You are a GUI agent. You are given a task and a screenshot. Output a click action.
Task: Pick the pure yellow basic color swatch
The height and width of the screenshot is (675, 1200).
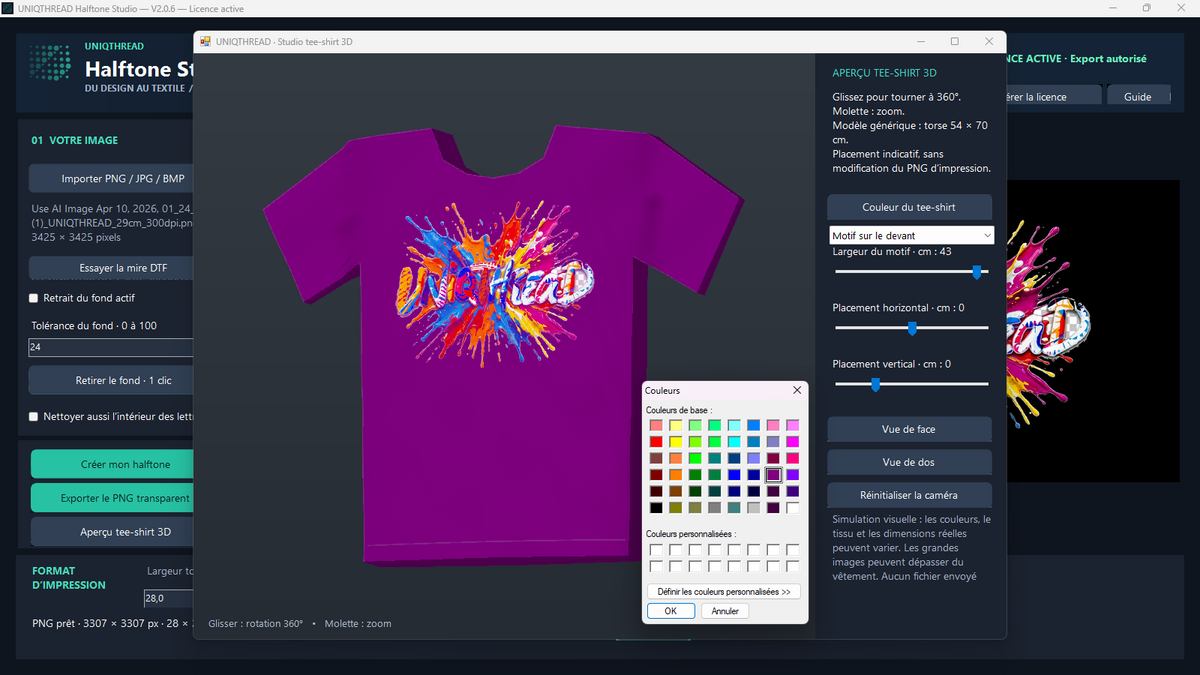(676, 442)
